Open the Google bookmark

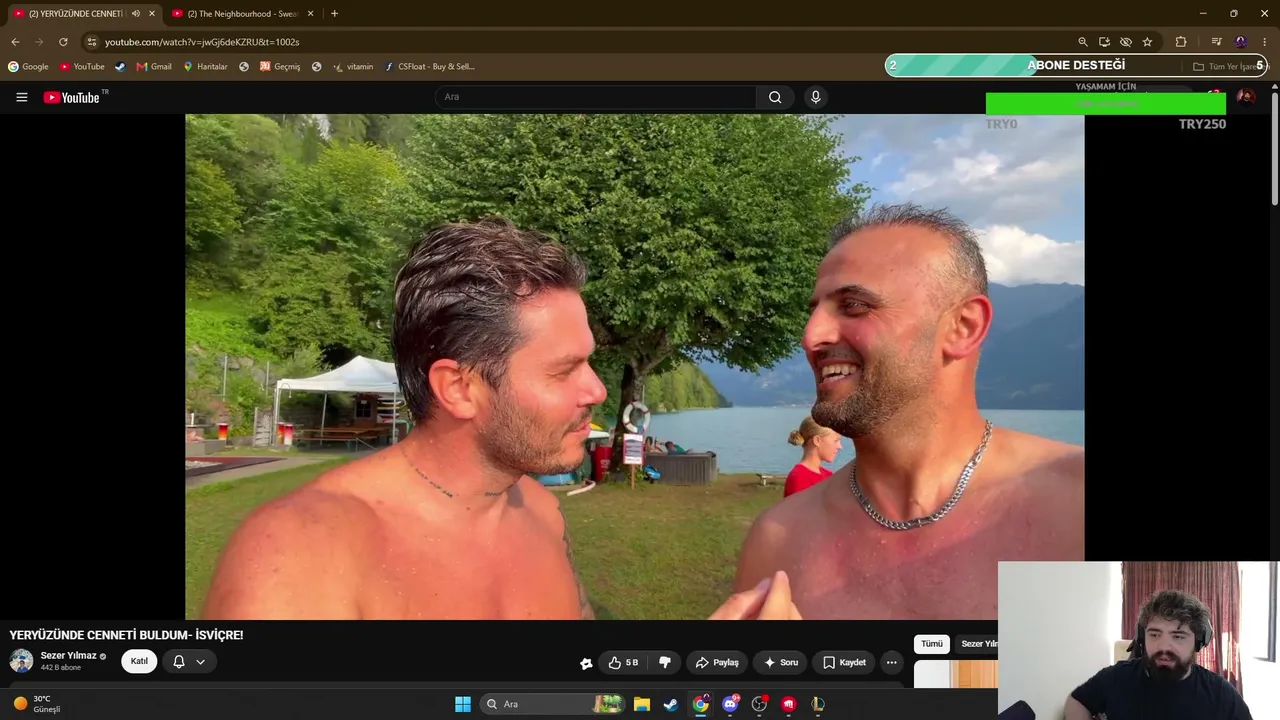tap(28, 67)
